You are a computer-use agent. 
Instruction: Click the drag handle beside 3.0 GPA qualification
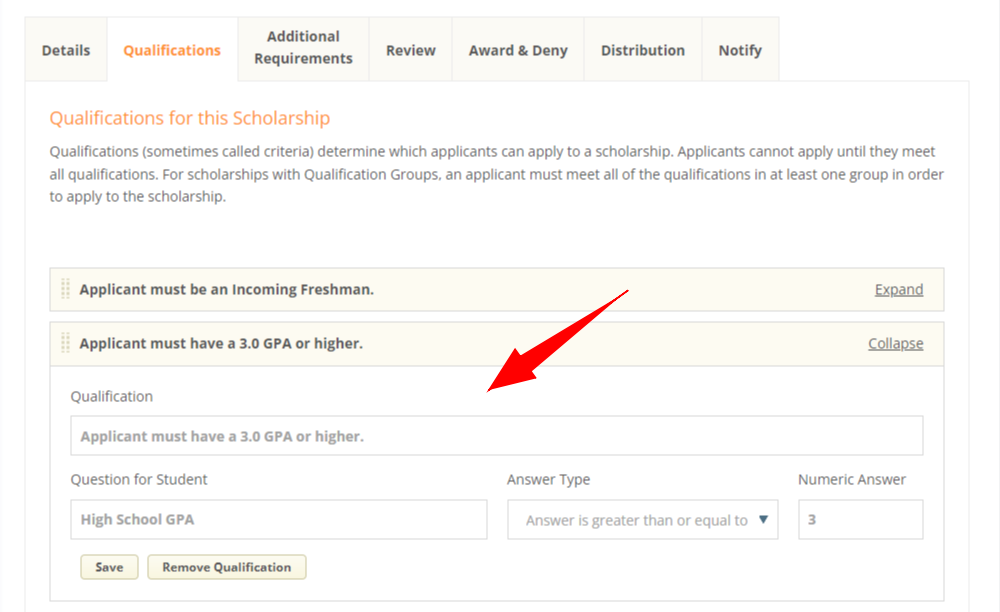click(65, 343)
